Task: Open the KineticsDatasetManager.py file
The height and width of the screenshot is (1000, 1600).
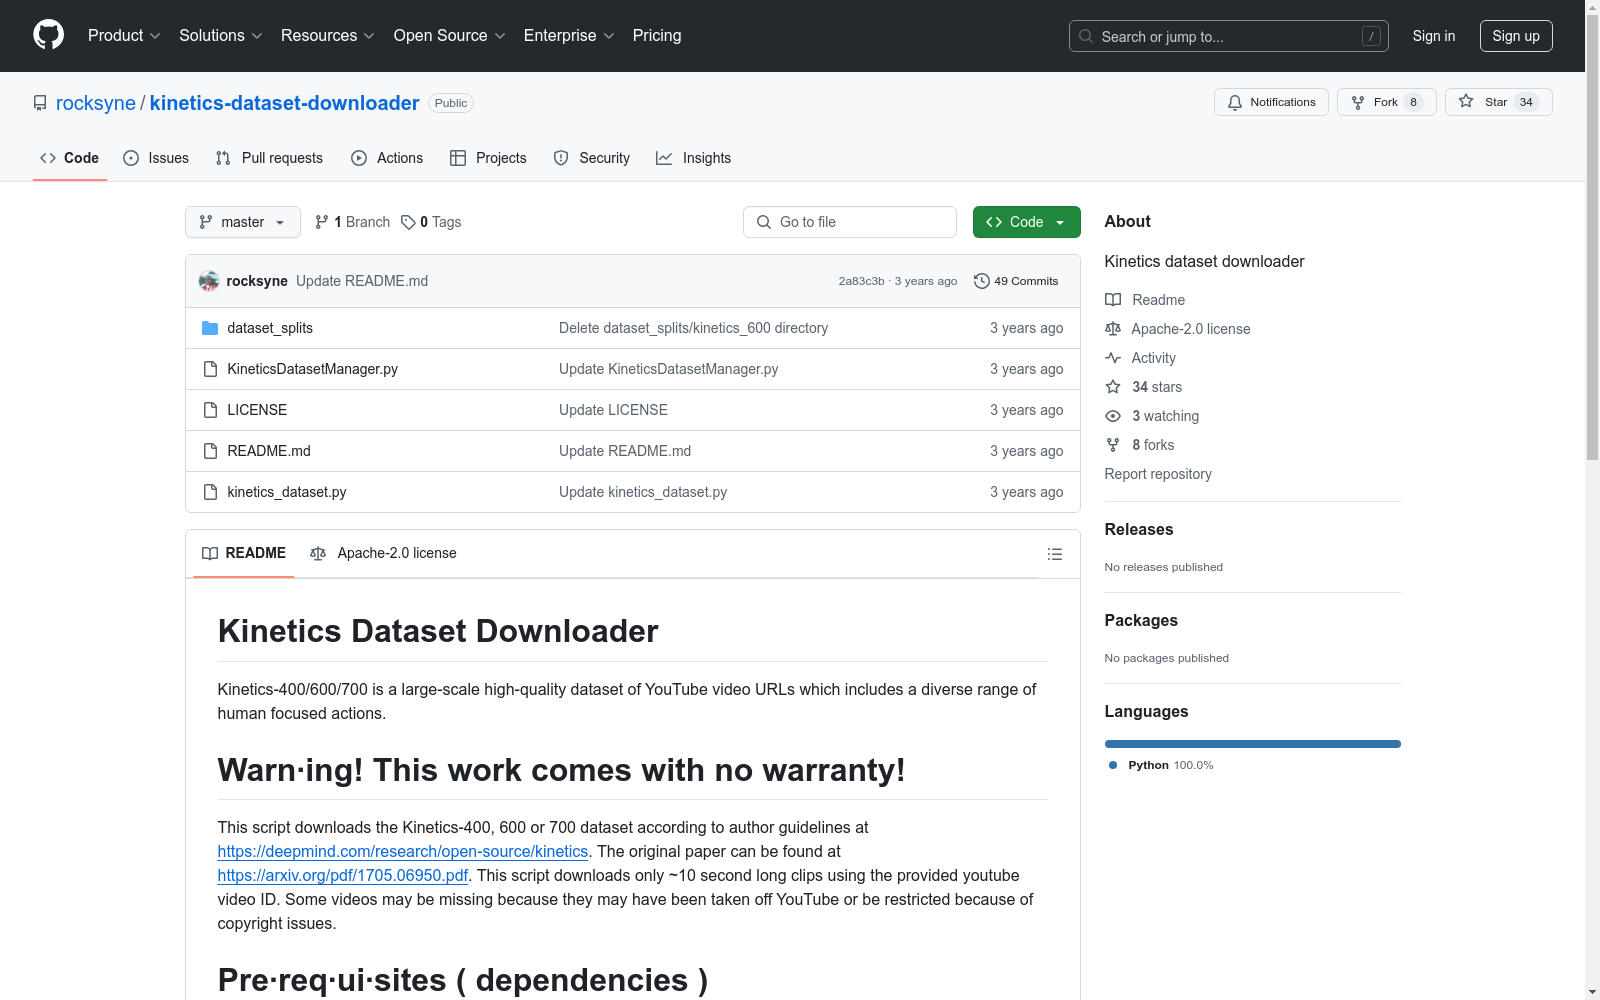Action: [312, 369]
